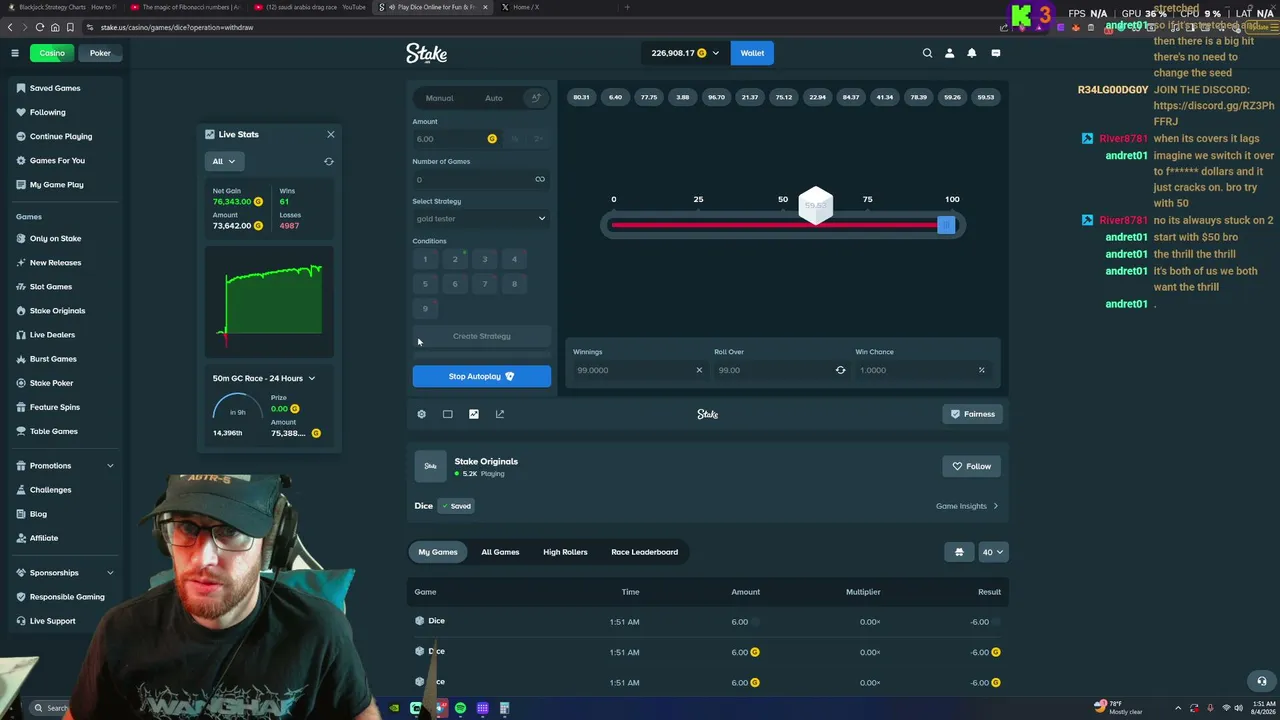The image size is (1280, 720).
Task: Click the infinity icon in Number of Games
Action: (x=540, y=180)
